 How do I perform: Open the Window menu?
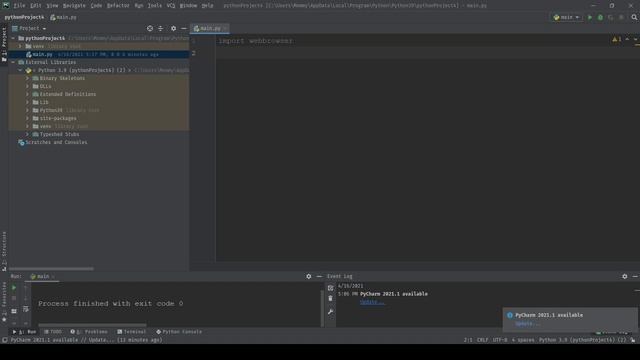point(188,6)
